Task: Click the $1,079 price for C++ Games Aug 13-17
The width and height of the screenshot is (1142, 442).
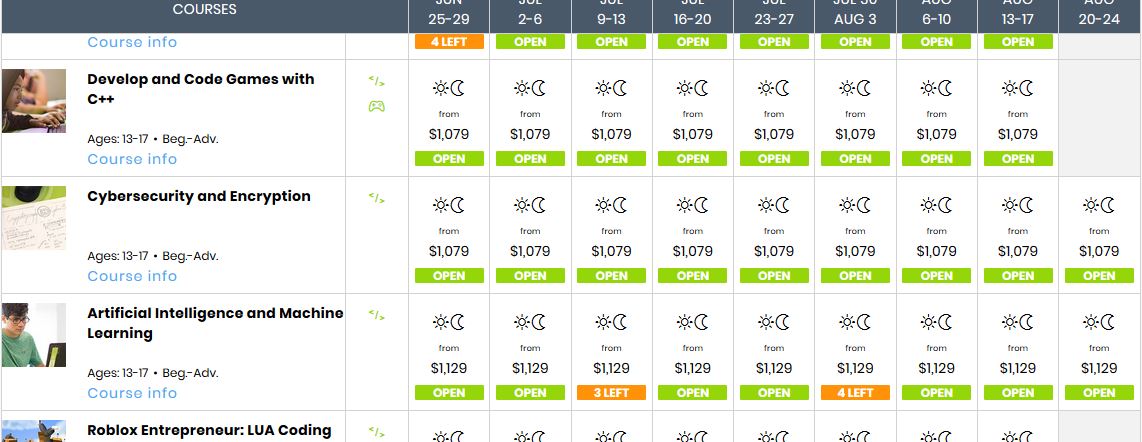Action: click(x=1018, y=134)
